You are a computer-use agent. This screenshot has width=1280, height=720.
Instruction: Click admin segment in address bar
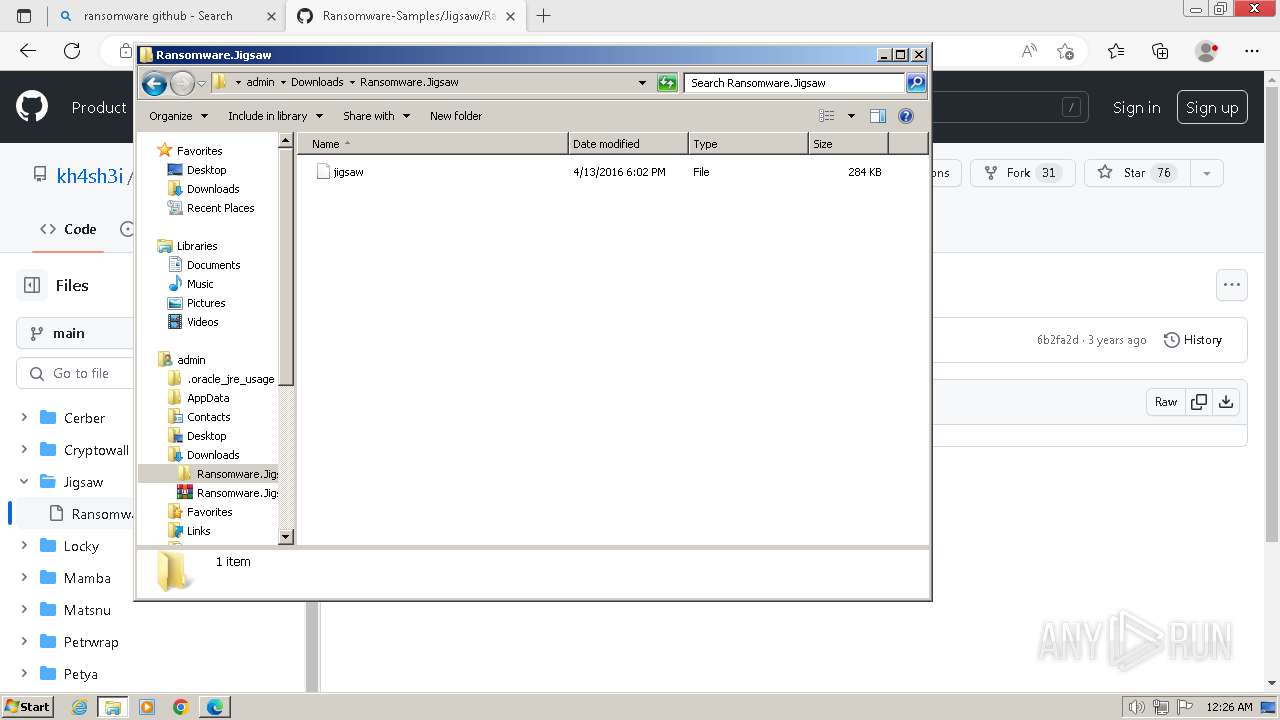click(x=260, y=83)
